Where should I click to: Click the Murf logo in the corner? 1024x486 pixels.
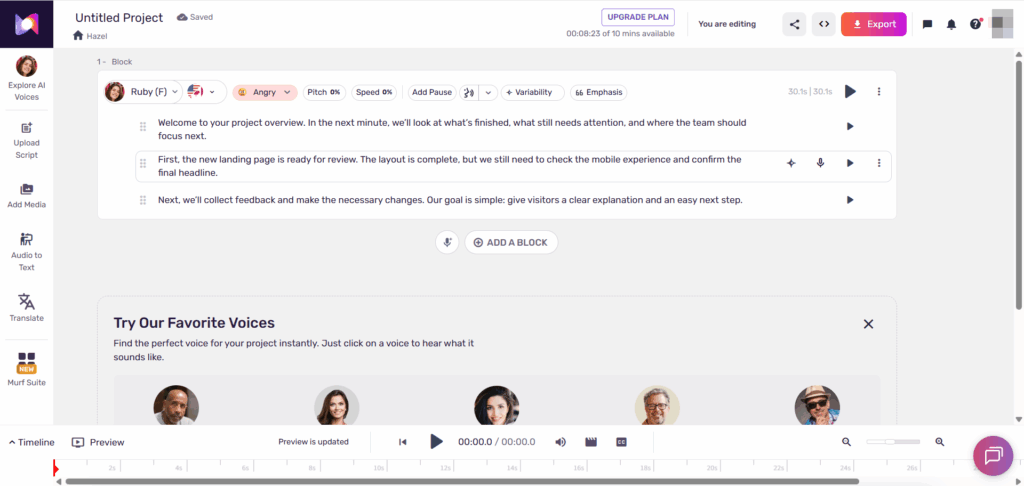[27, 24]
